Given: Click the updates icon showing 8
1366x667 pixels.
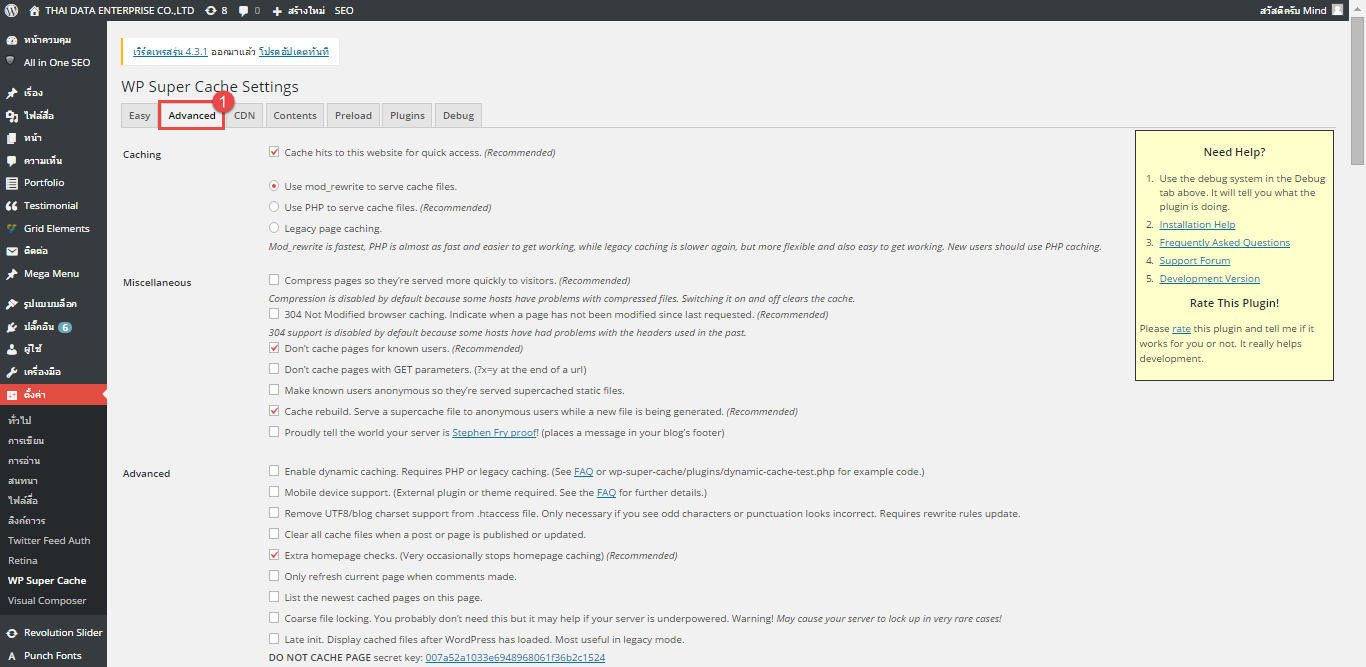Looking at the screenshot, I should [x=210, y=10].
